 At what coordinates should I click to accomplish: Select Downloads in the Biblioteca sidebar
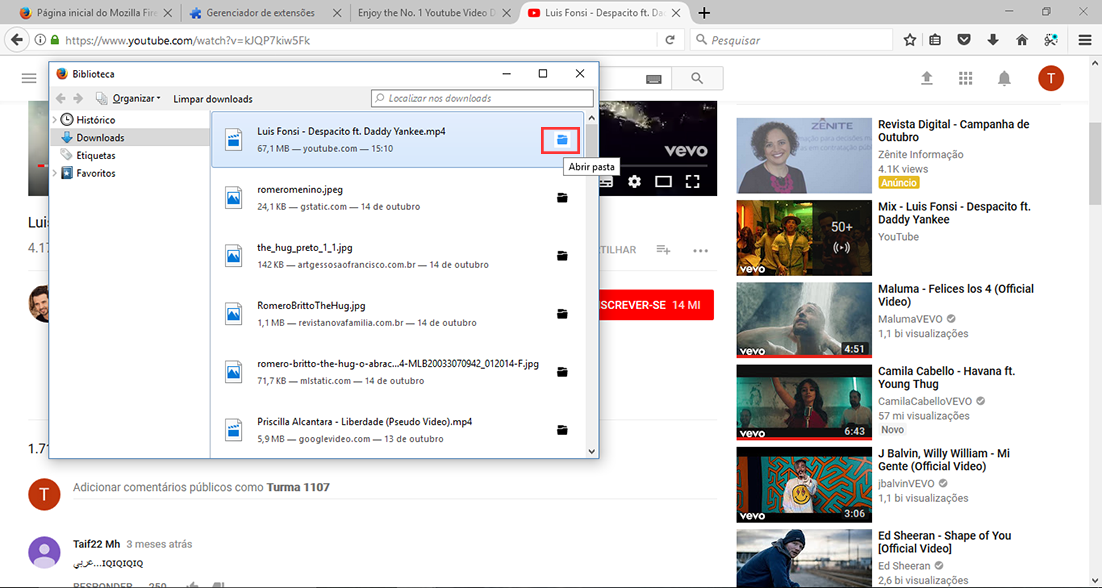pyautogui.click(x=101, y=138)
